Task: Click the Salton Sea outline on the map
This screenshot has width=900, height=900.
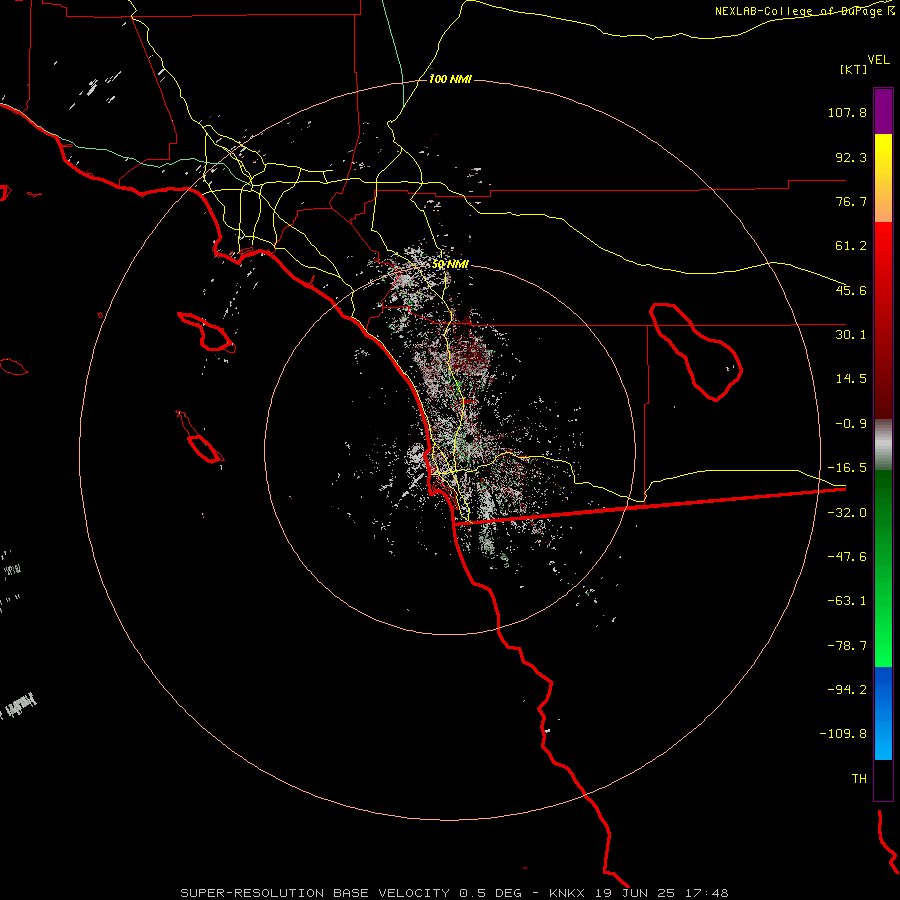Action: click(x=696, y=352)
